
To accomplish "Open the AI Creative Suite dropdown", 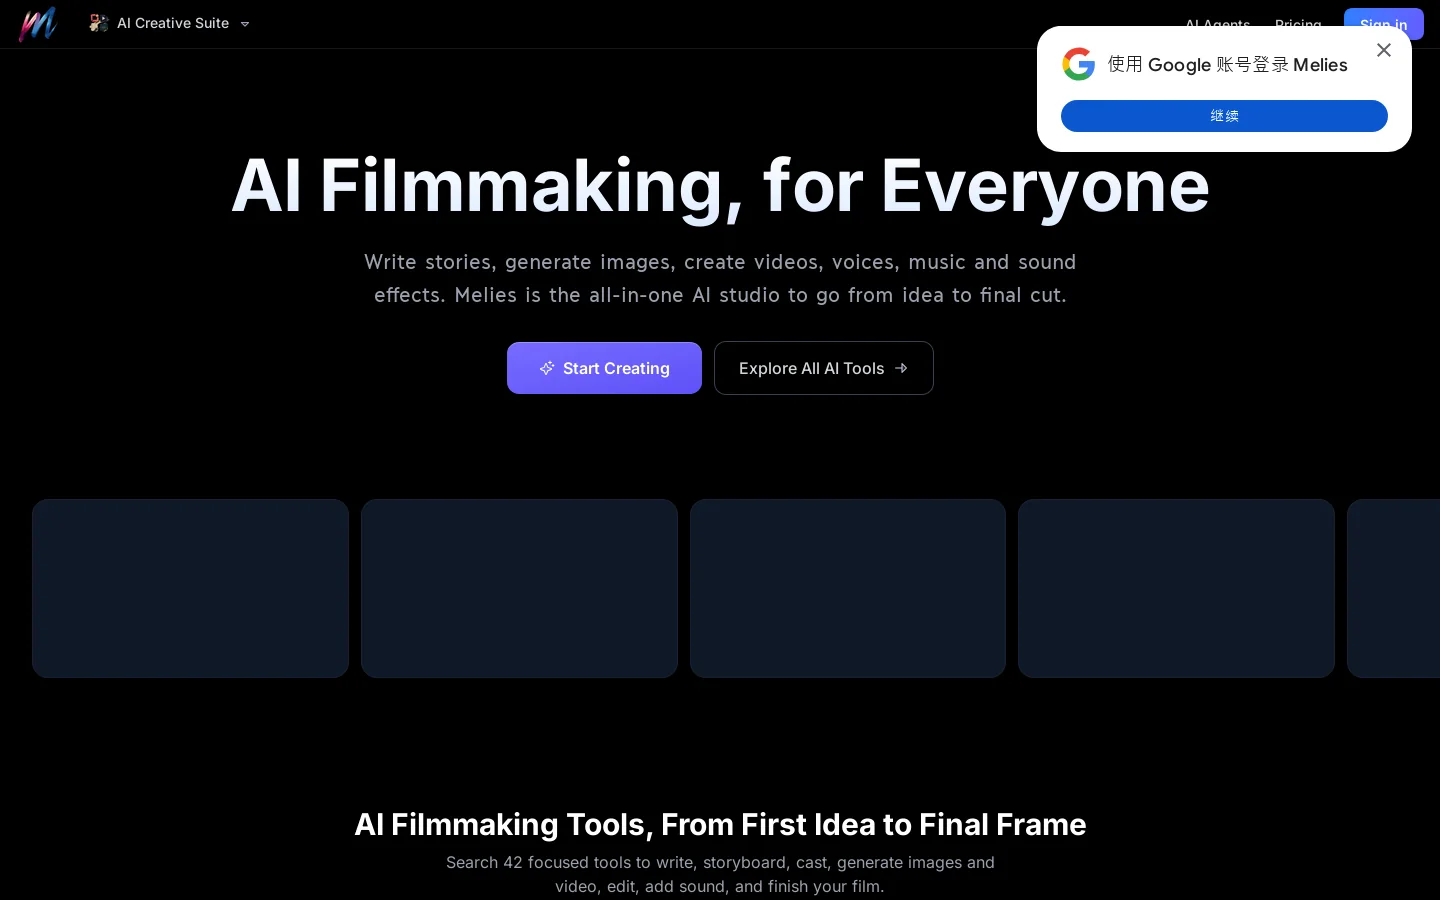I will [x=170, y=23].
